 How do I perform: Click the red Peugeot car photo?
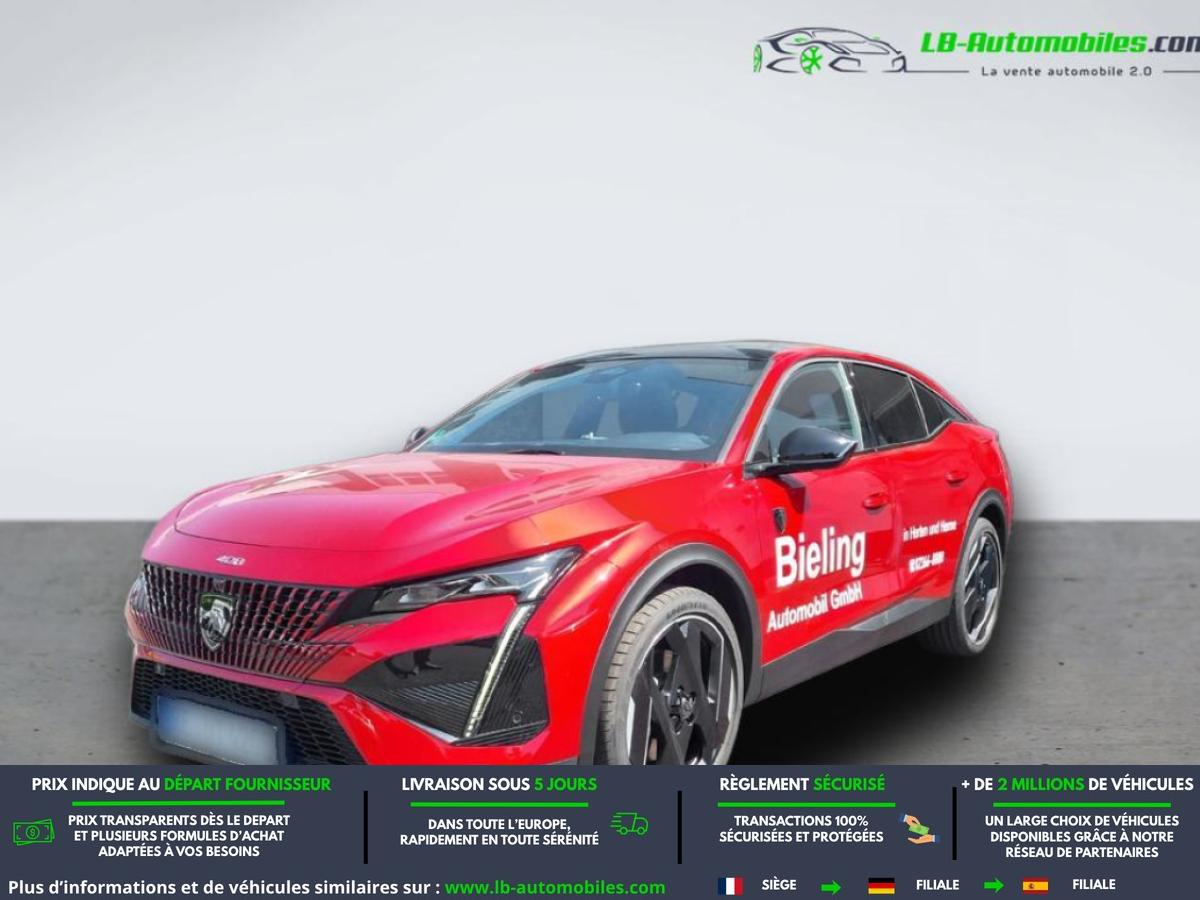tap(570, 553)
